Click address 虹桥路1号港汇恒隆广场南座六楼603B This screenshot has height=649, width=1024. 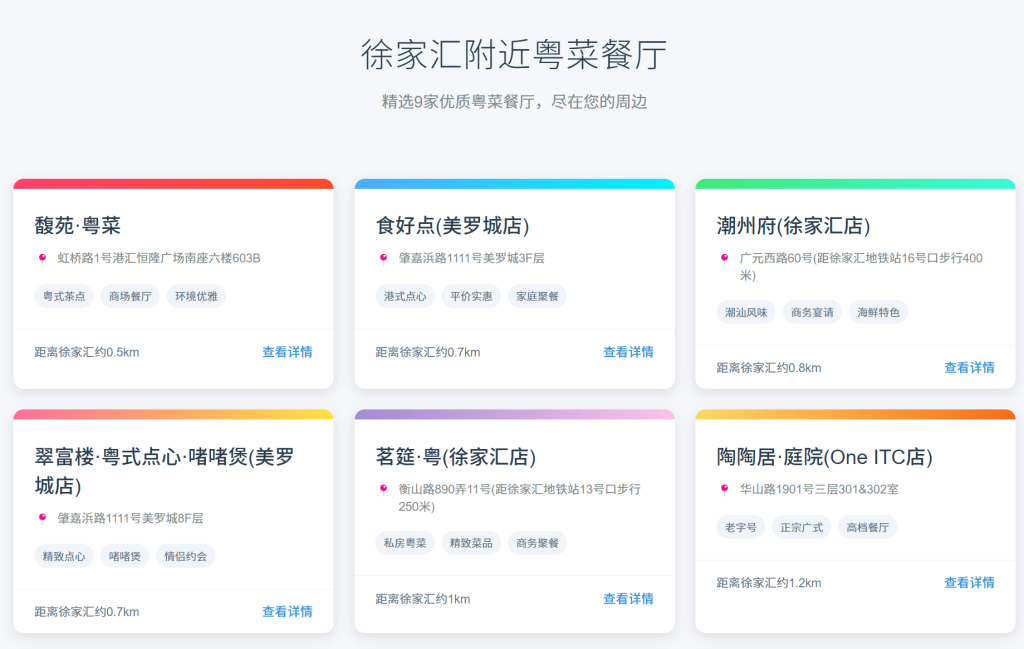[x=159, y=259]
